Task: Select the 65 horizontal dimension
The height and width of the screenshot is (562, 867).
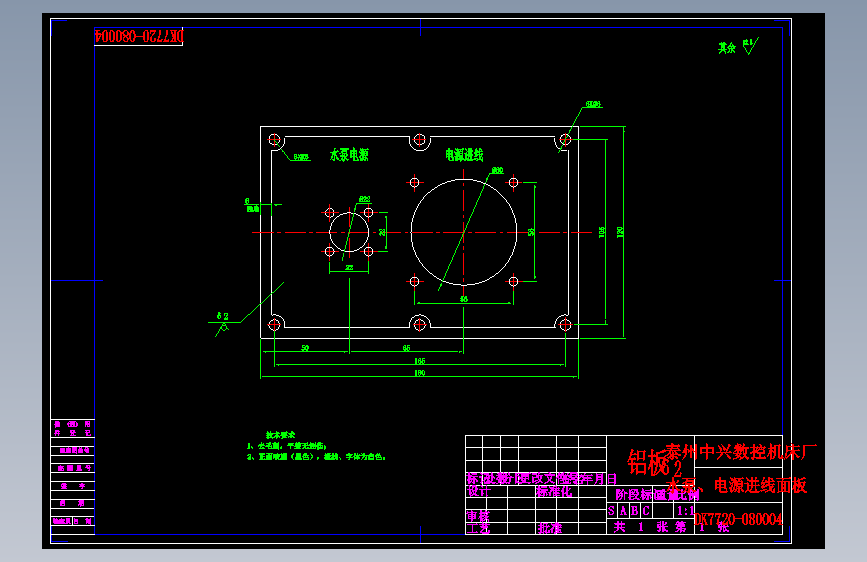Action: (406, 348)
